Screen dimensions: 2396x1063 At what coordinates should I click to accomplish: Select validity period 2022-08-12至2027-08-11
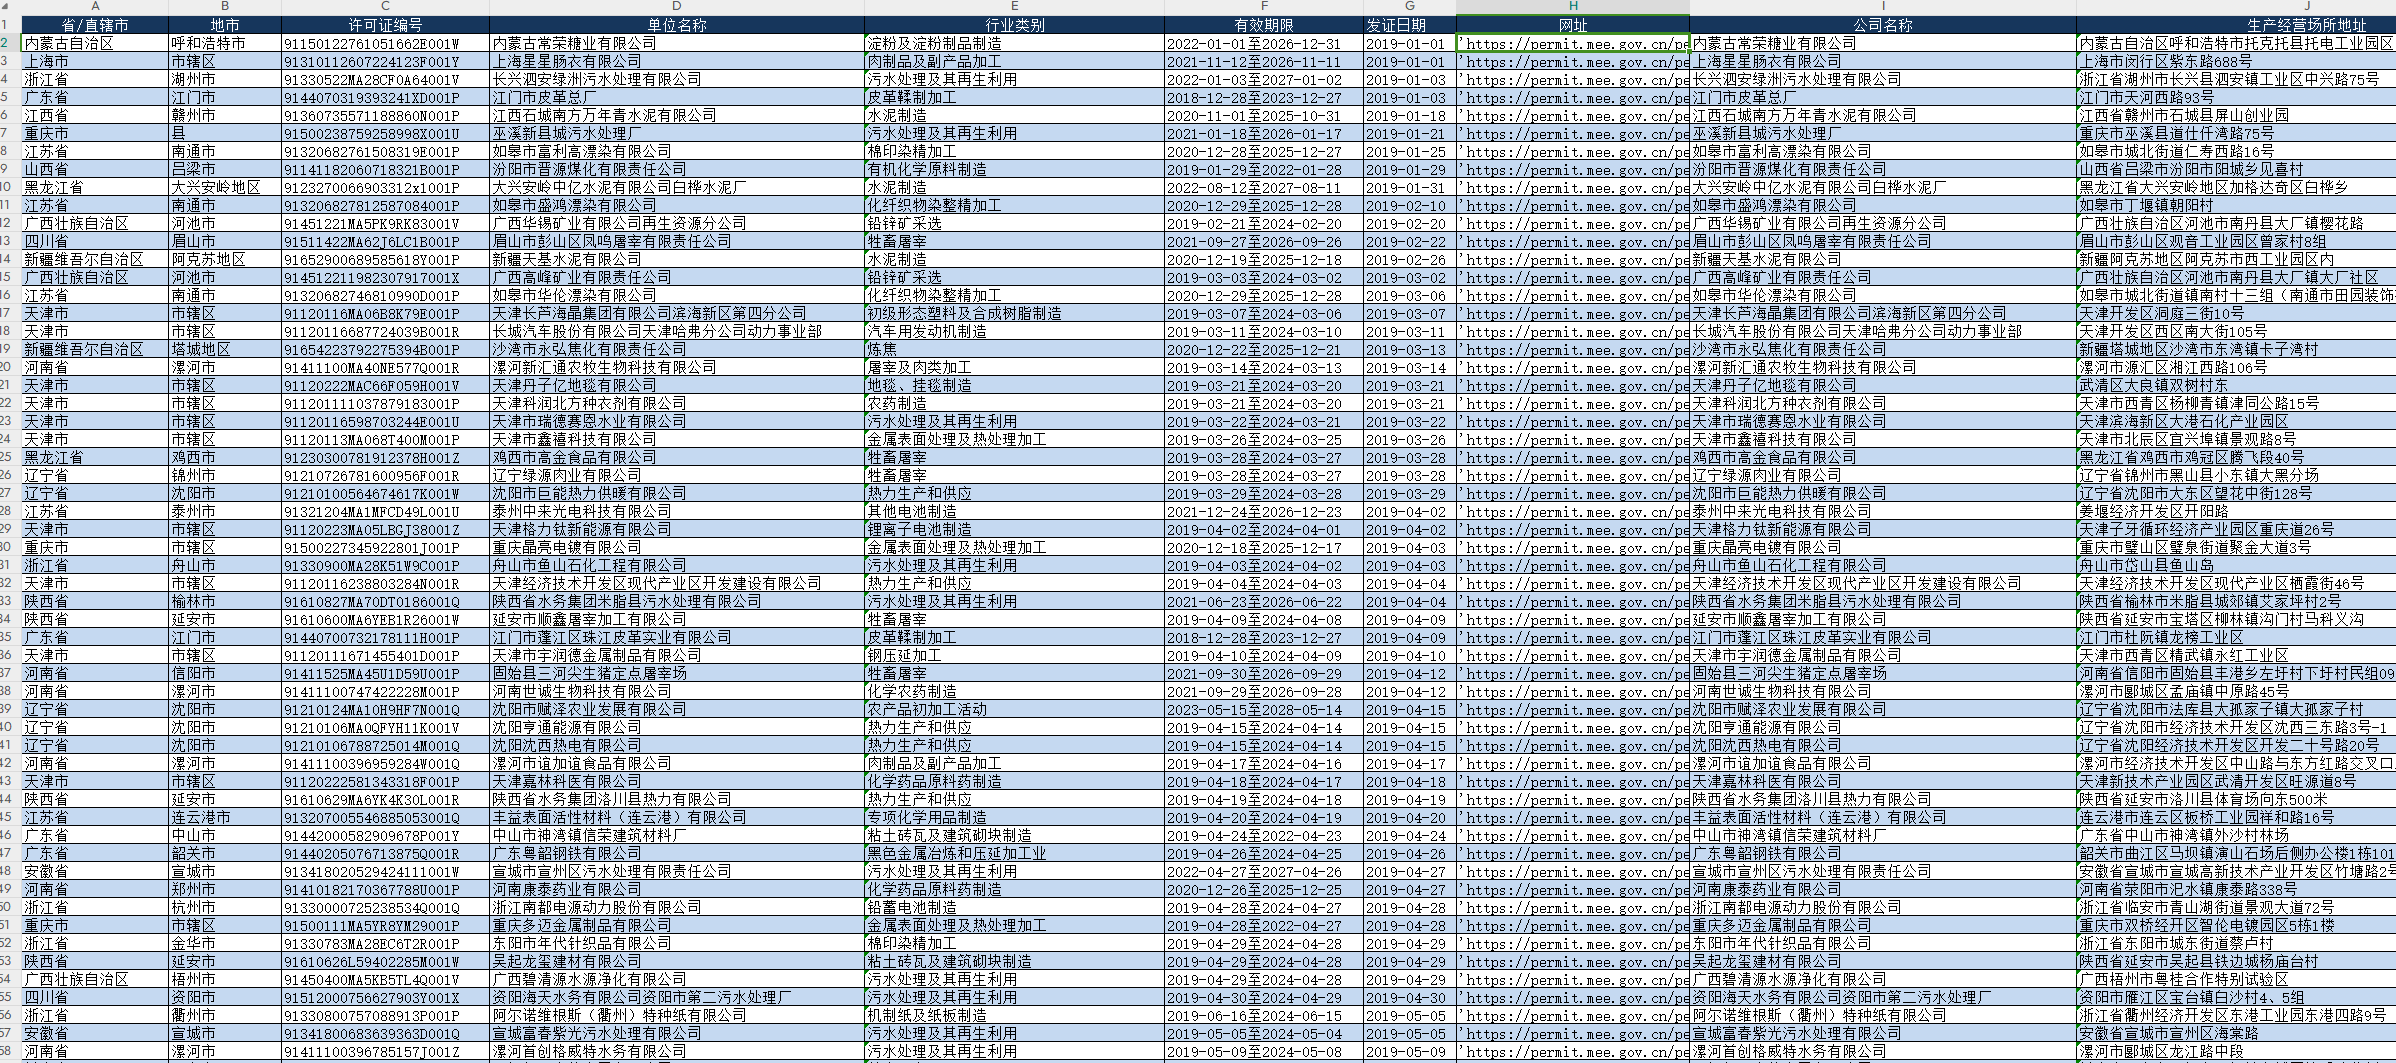[1264, 187]
